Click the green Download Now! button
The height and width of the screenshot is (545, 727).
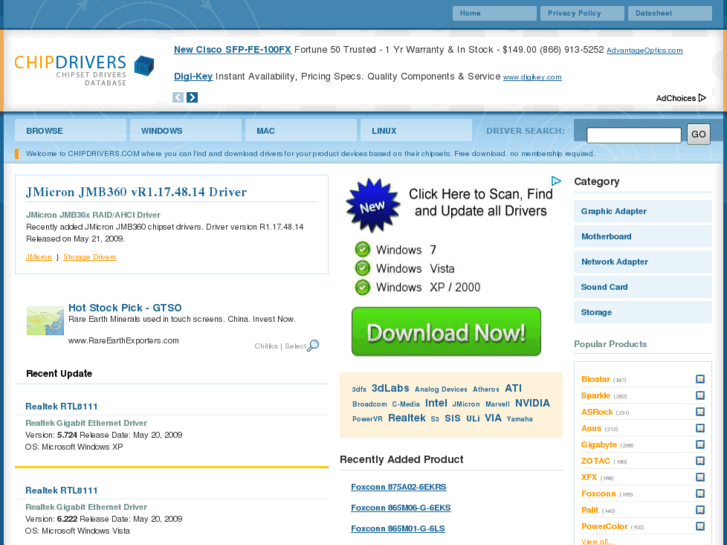pos(446,332)
